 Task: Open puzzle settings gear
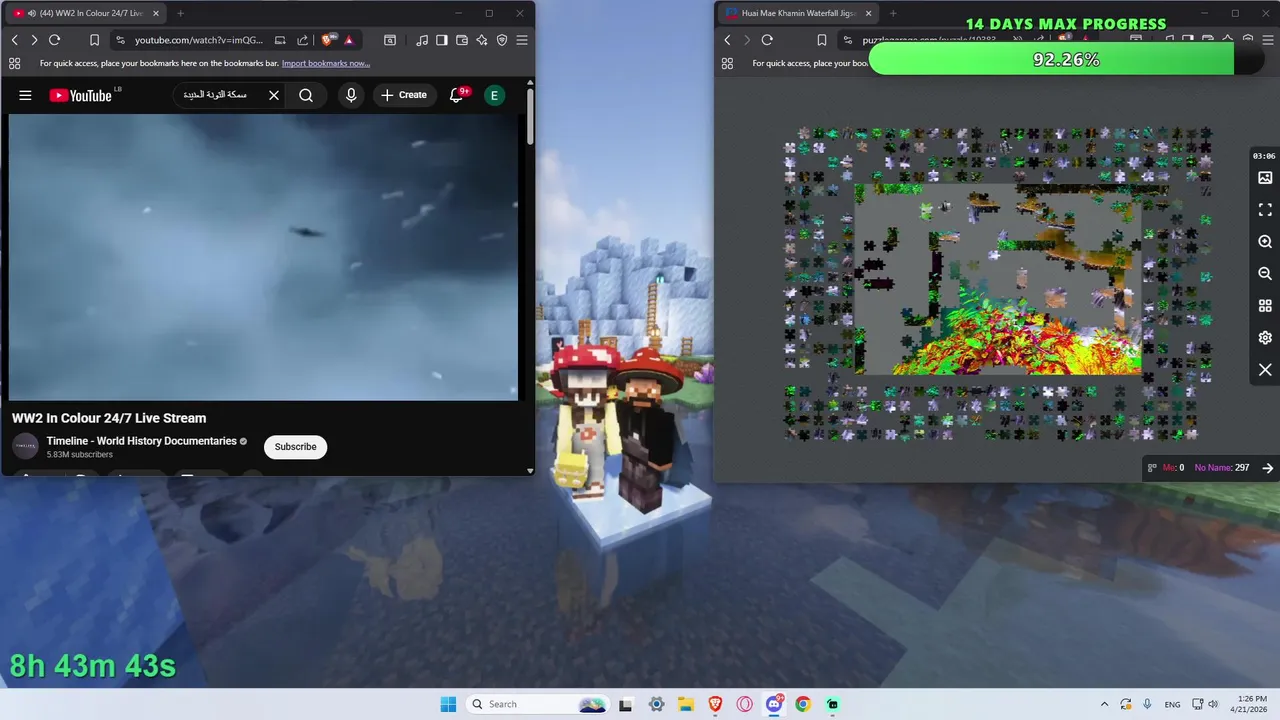click(1265, 338)
